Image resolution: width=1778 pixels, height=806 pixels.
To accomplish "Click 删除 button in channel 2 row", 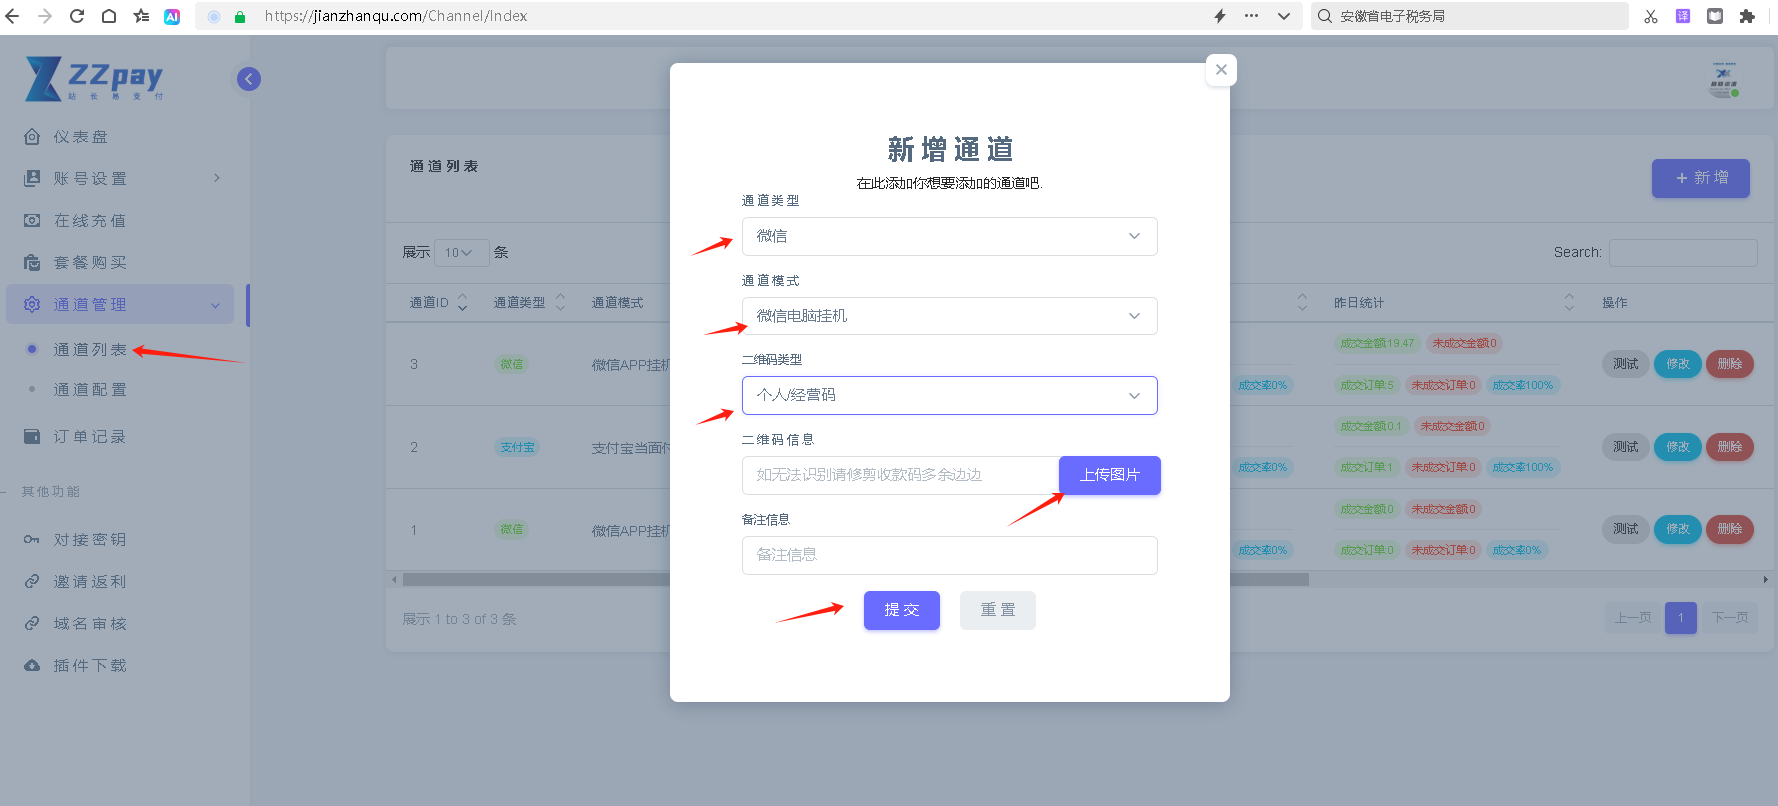I will [1730, 447].
